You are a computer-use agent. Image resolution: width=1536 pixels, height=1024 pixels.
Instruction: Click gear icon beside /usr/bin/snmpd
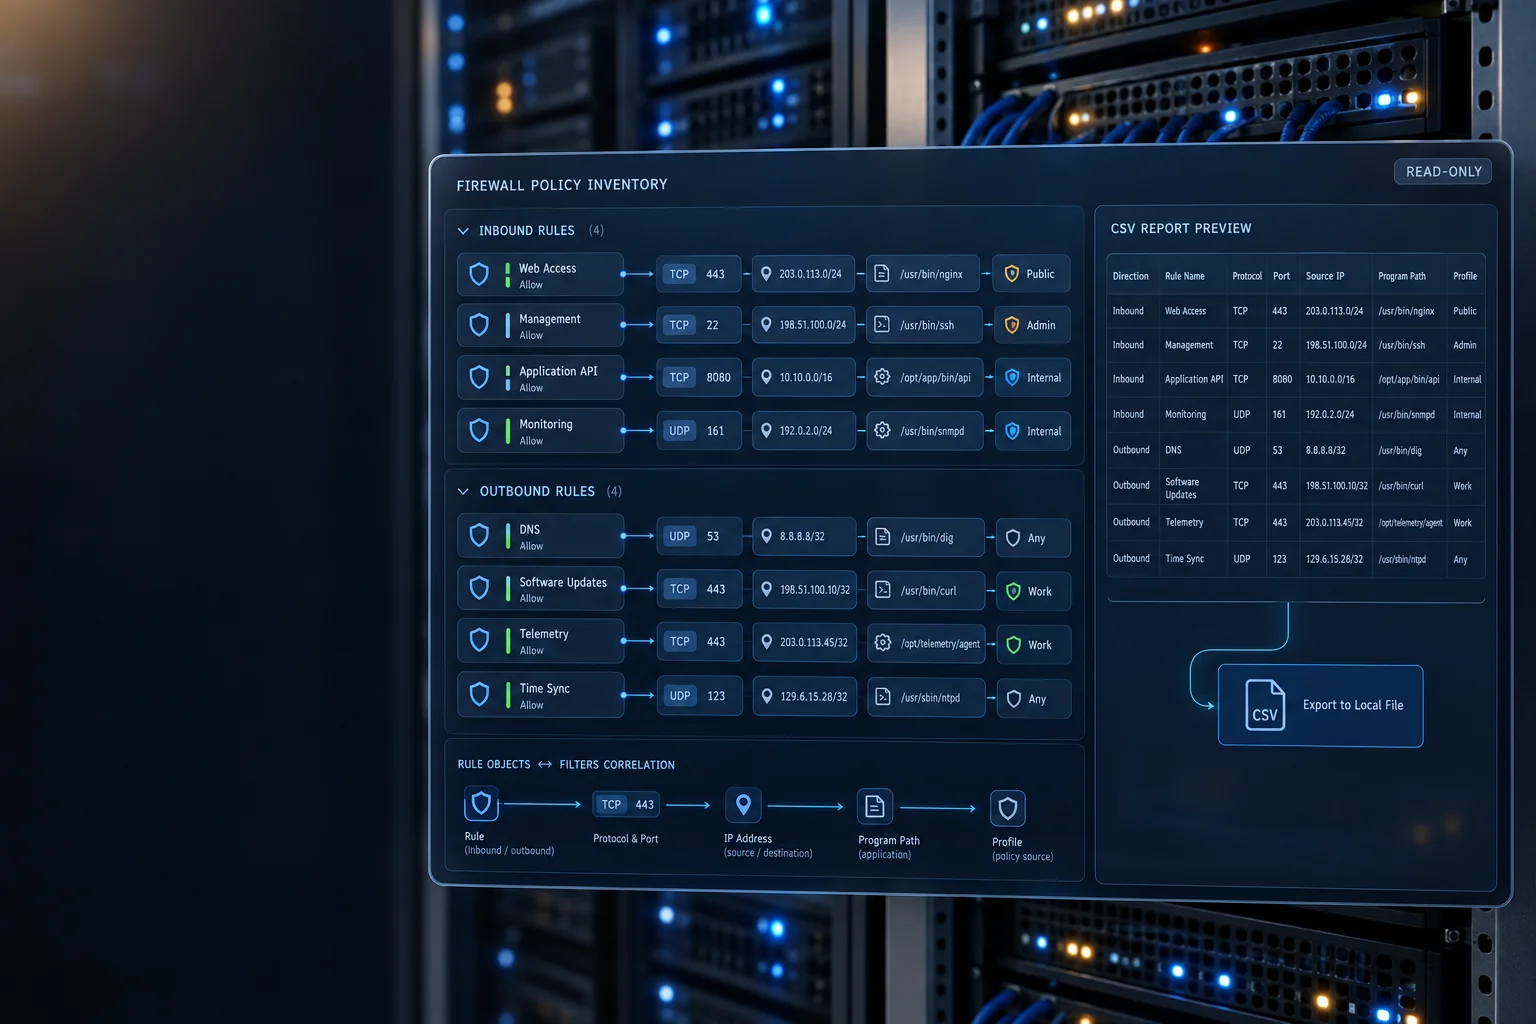pos(882,430)
